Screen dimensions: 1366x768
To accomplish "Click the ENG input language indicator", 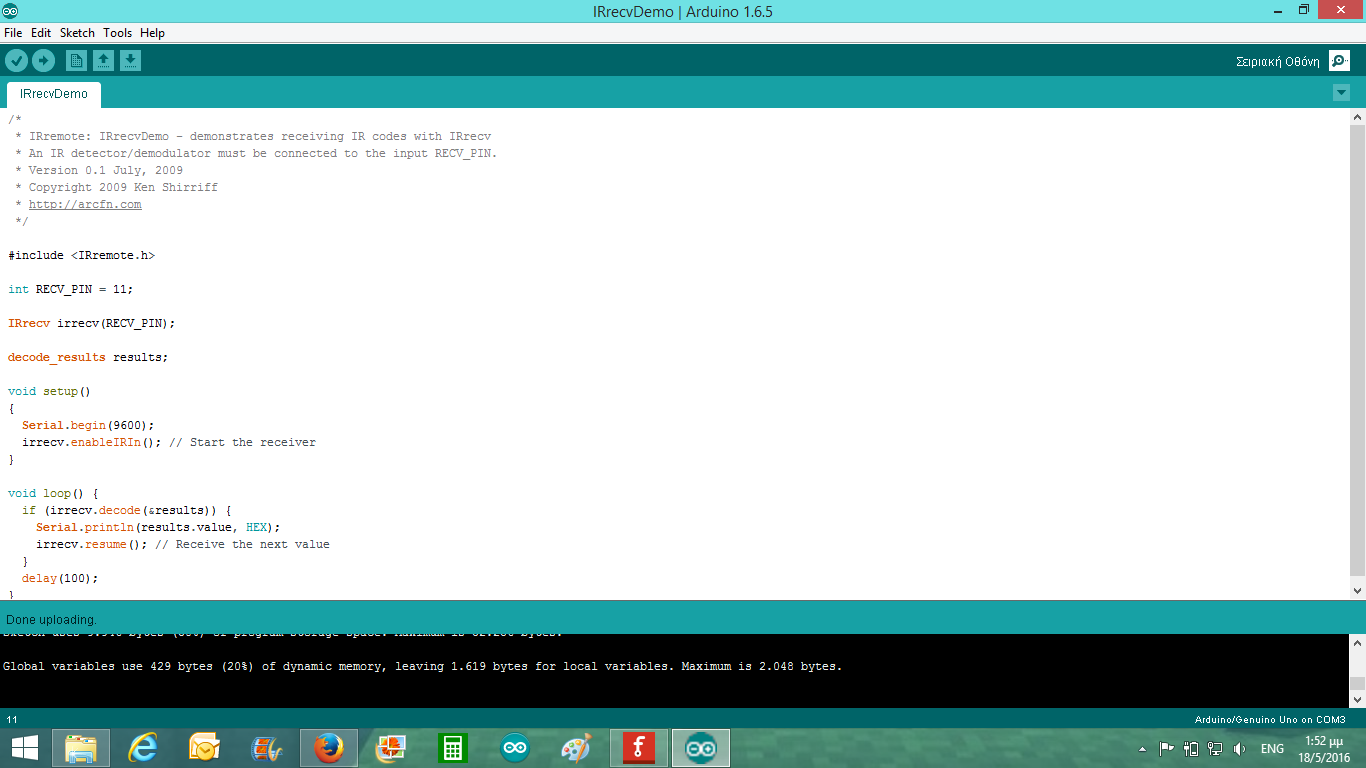I will tap(1272, 749).
